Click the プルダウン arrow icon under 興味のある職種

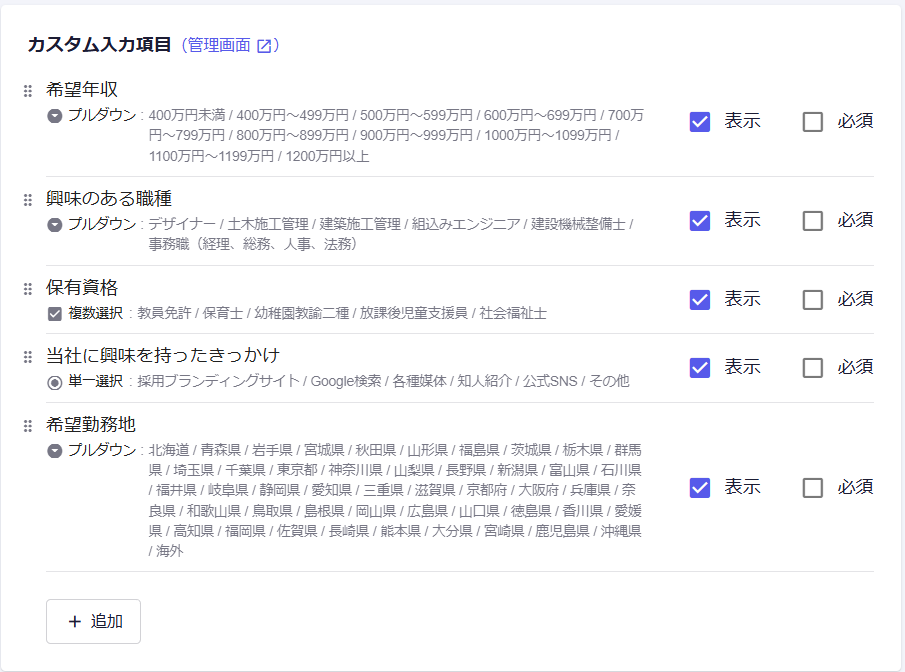(x=55, y=225)
